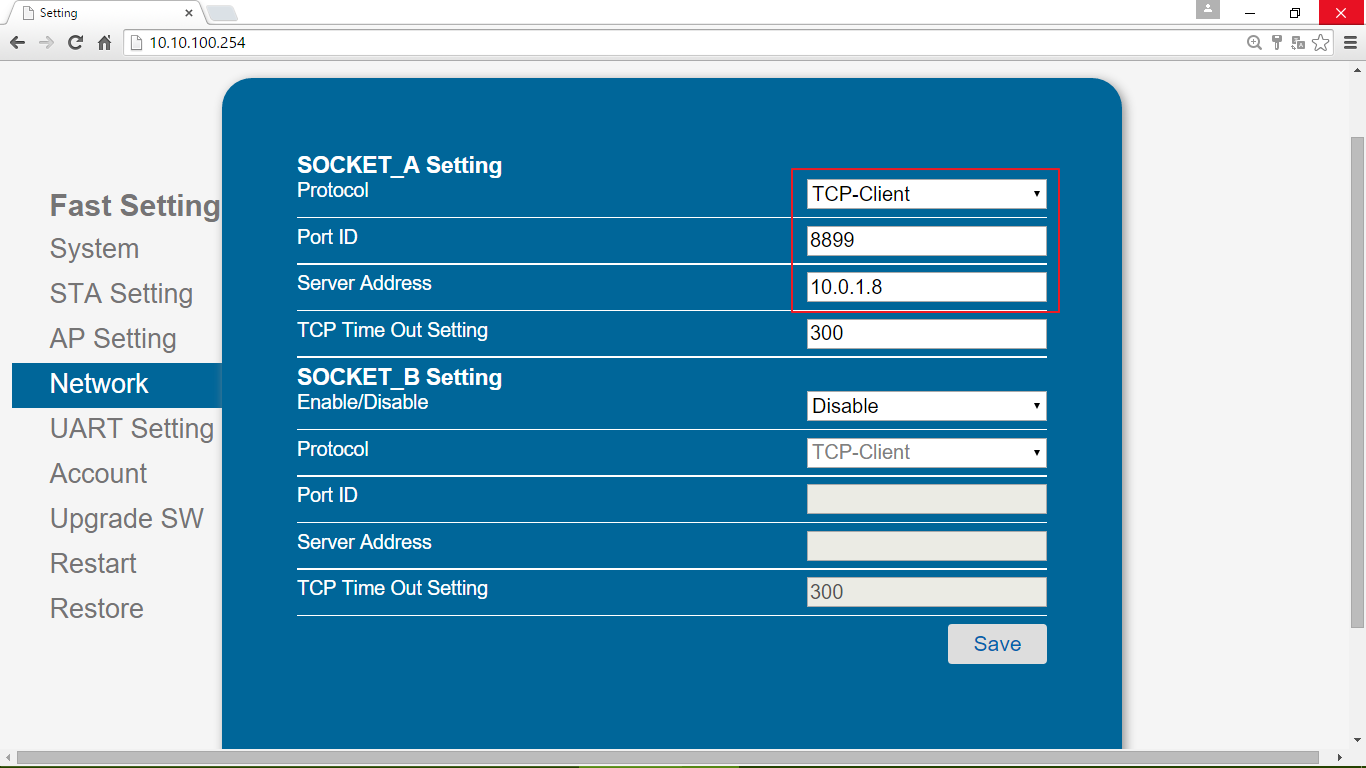Expand the SOCKET_B Enable/Disable dropdown

point(927,406)
